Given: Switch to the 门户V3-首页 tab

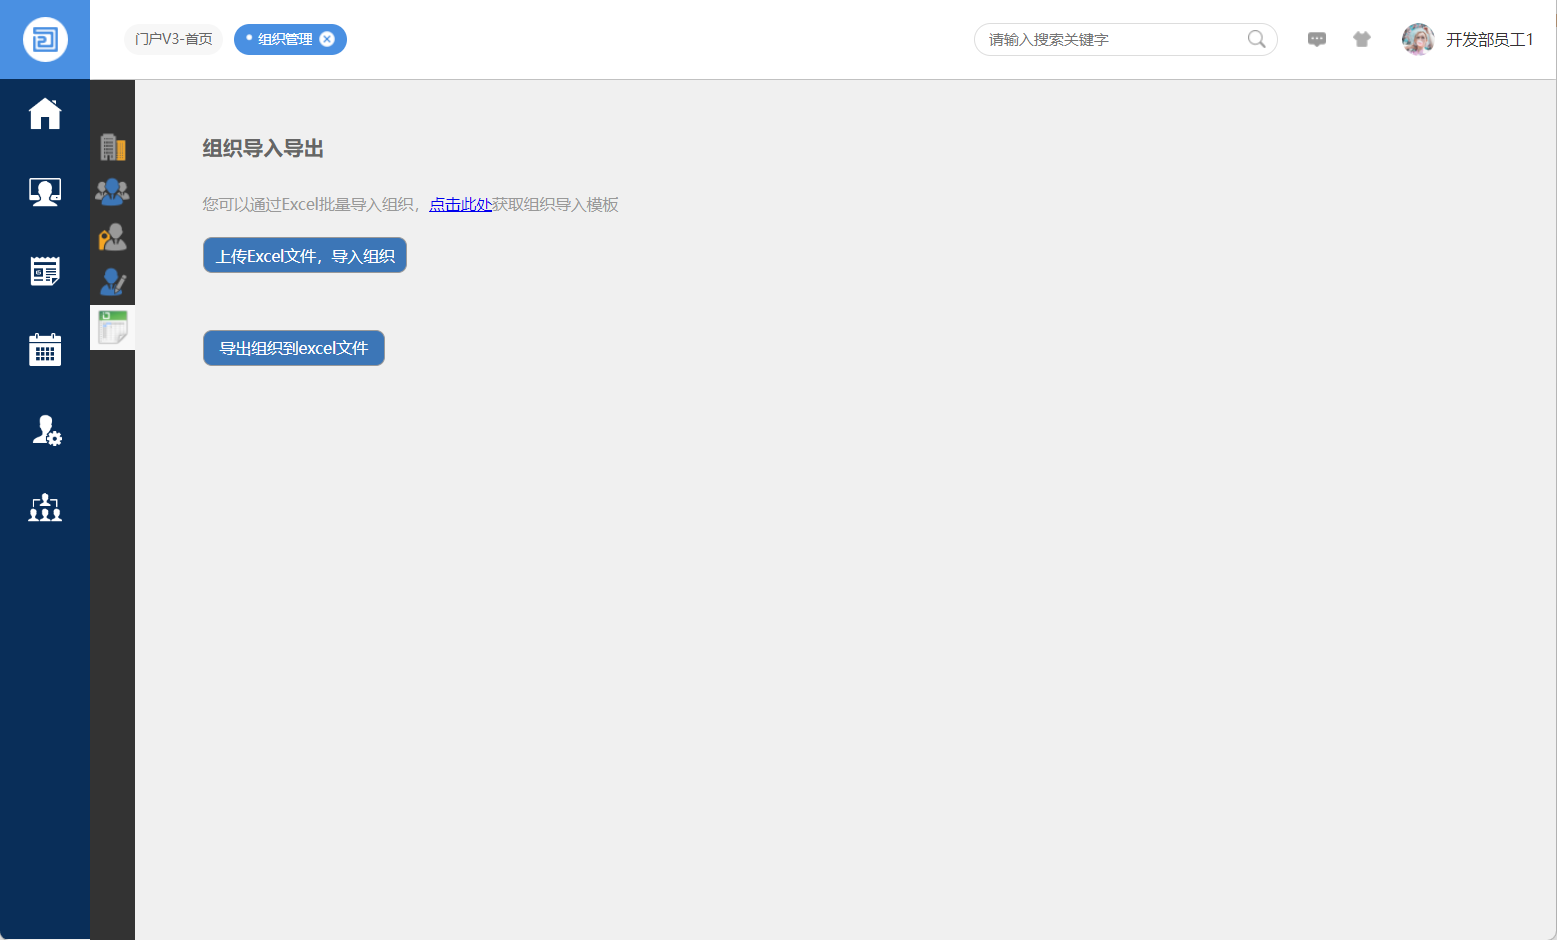Looking at the screenshot, I should 174,40.
